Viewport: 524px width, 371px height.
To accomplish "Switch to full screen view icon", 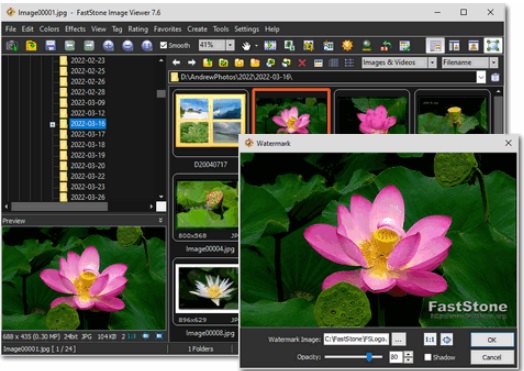I will point(493,45).
